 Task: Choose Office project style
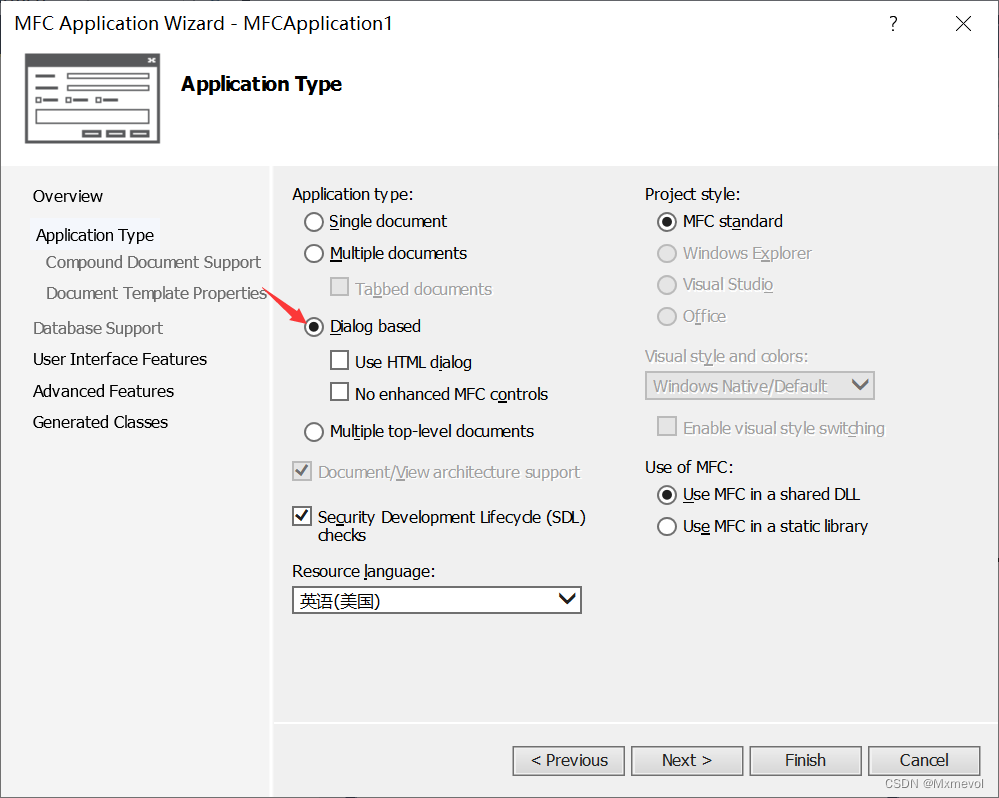pos(666,317)
